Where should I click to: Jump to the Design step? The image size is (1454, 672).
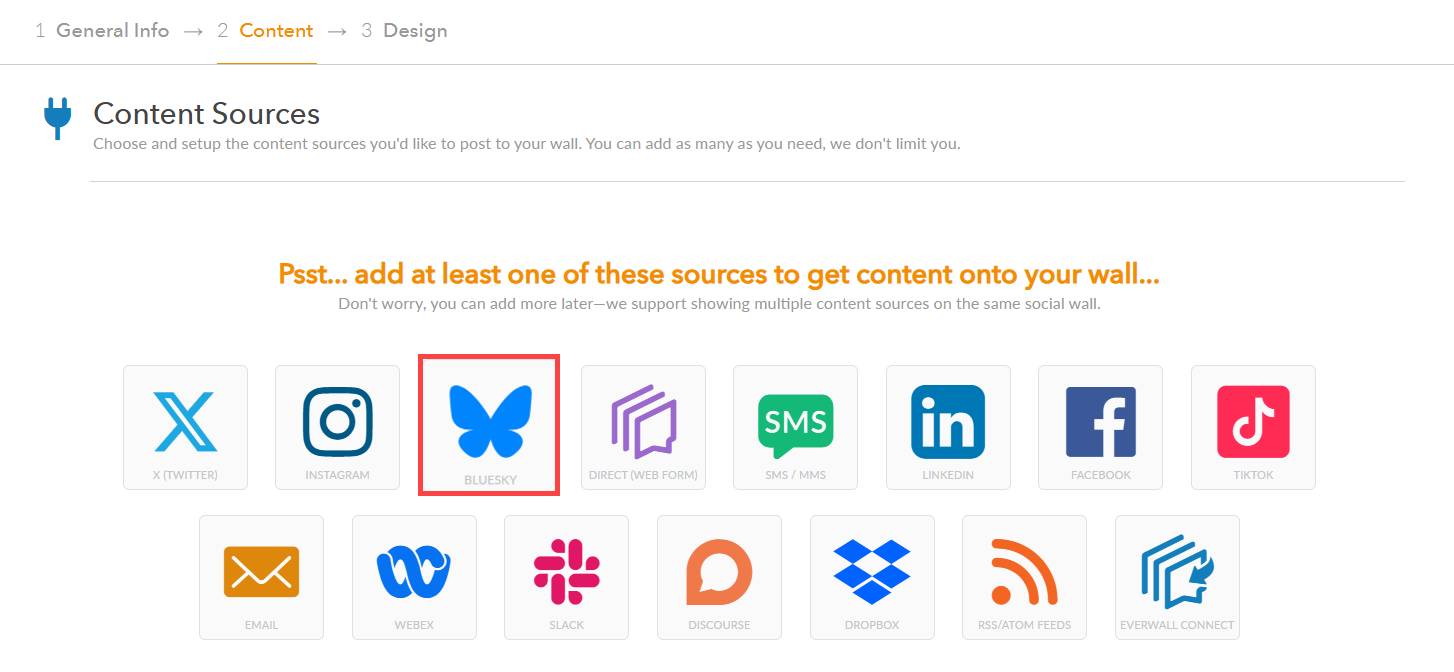tap(404, 31)
